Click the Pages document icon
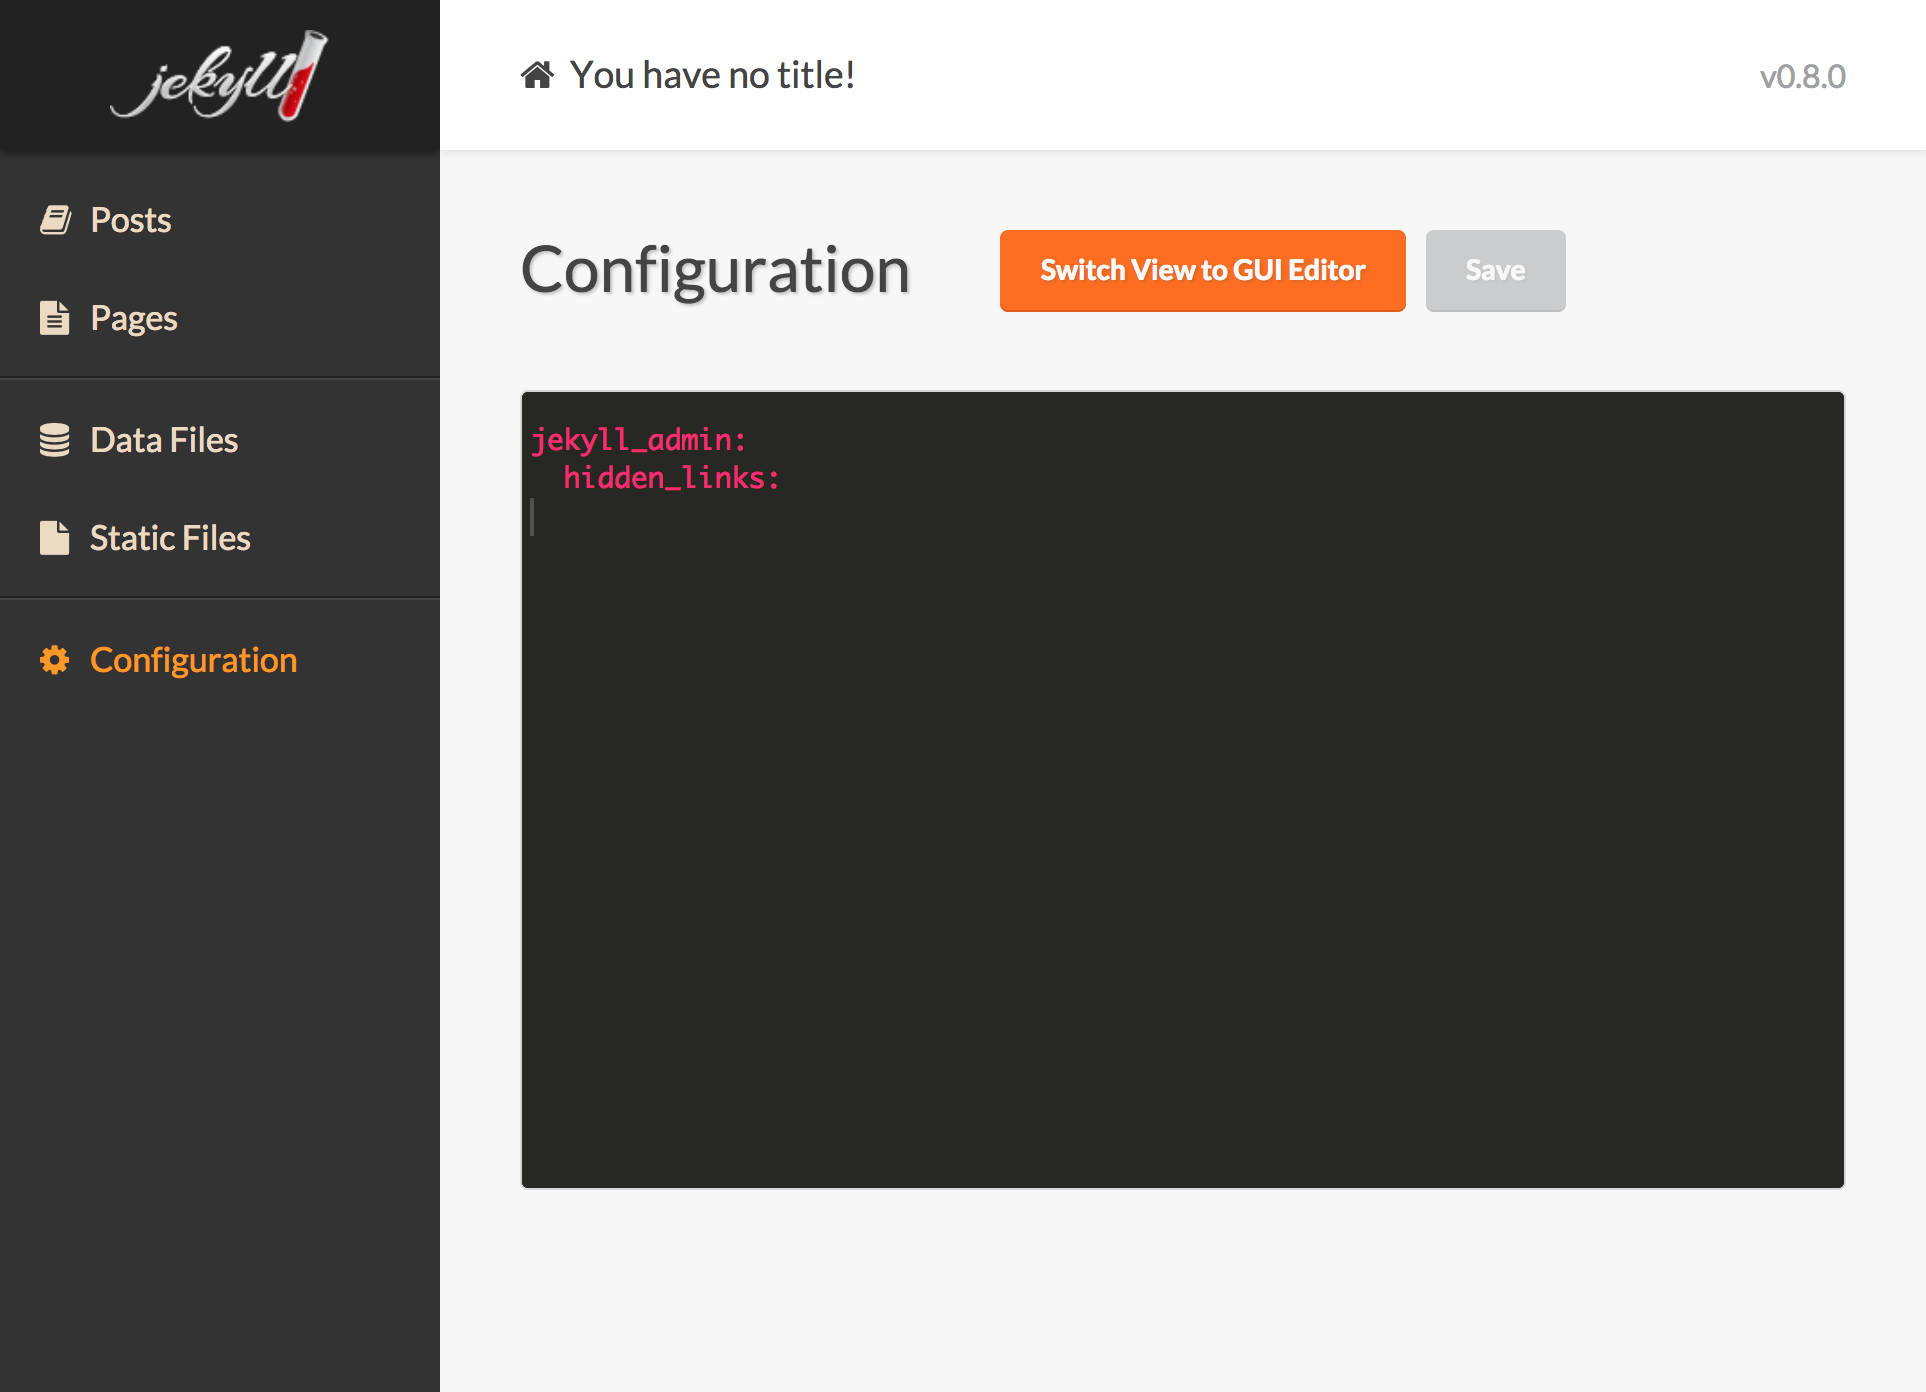The image size is (1926, 1392). coord(54,318)
